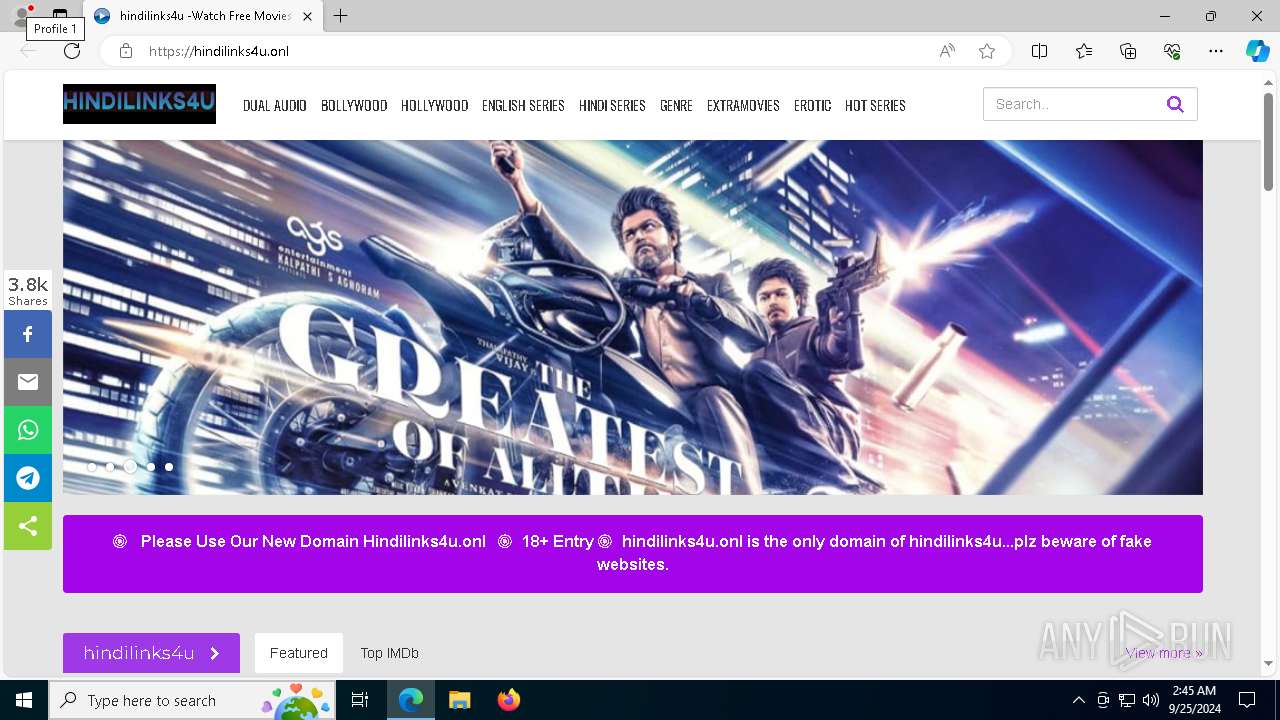The width and height of the screenshot is (1280, 720).
Task: Open the Split screen icon
Action: click(1040, 51)
